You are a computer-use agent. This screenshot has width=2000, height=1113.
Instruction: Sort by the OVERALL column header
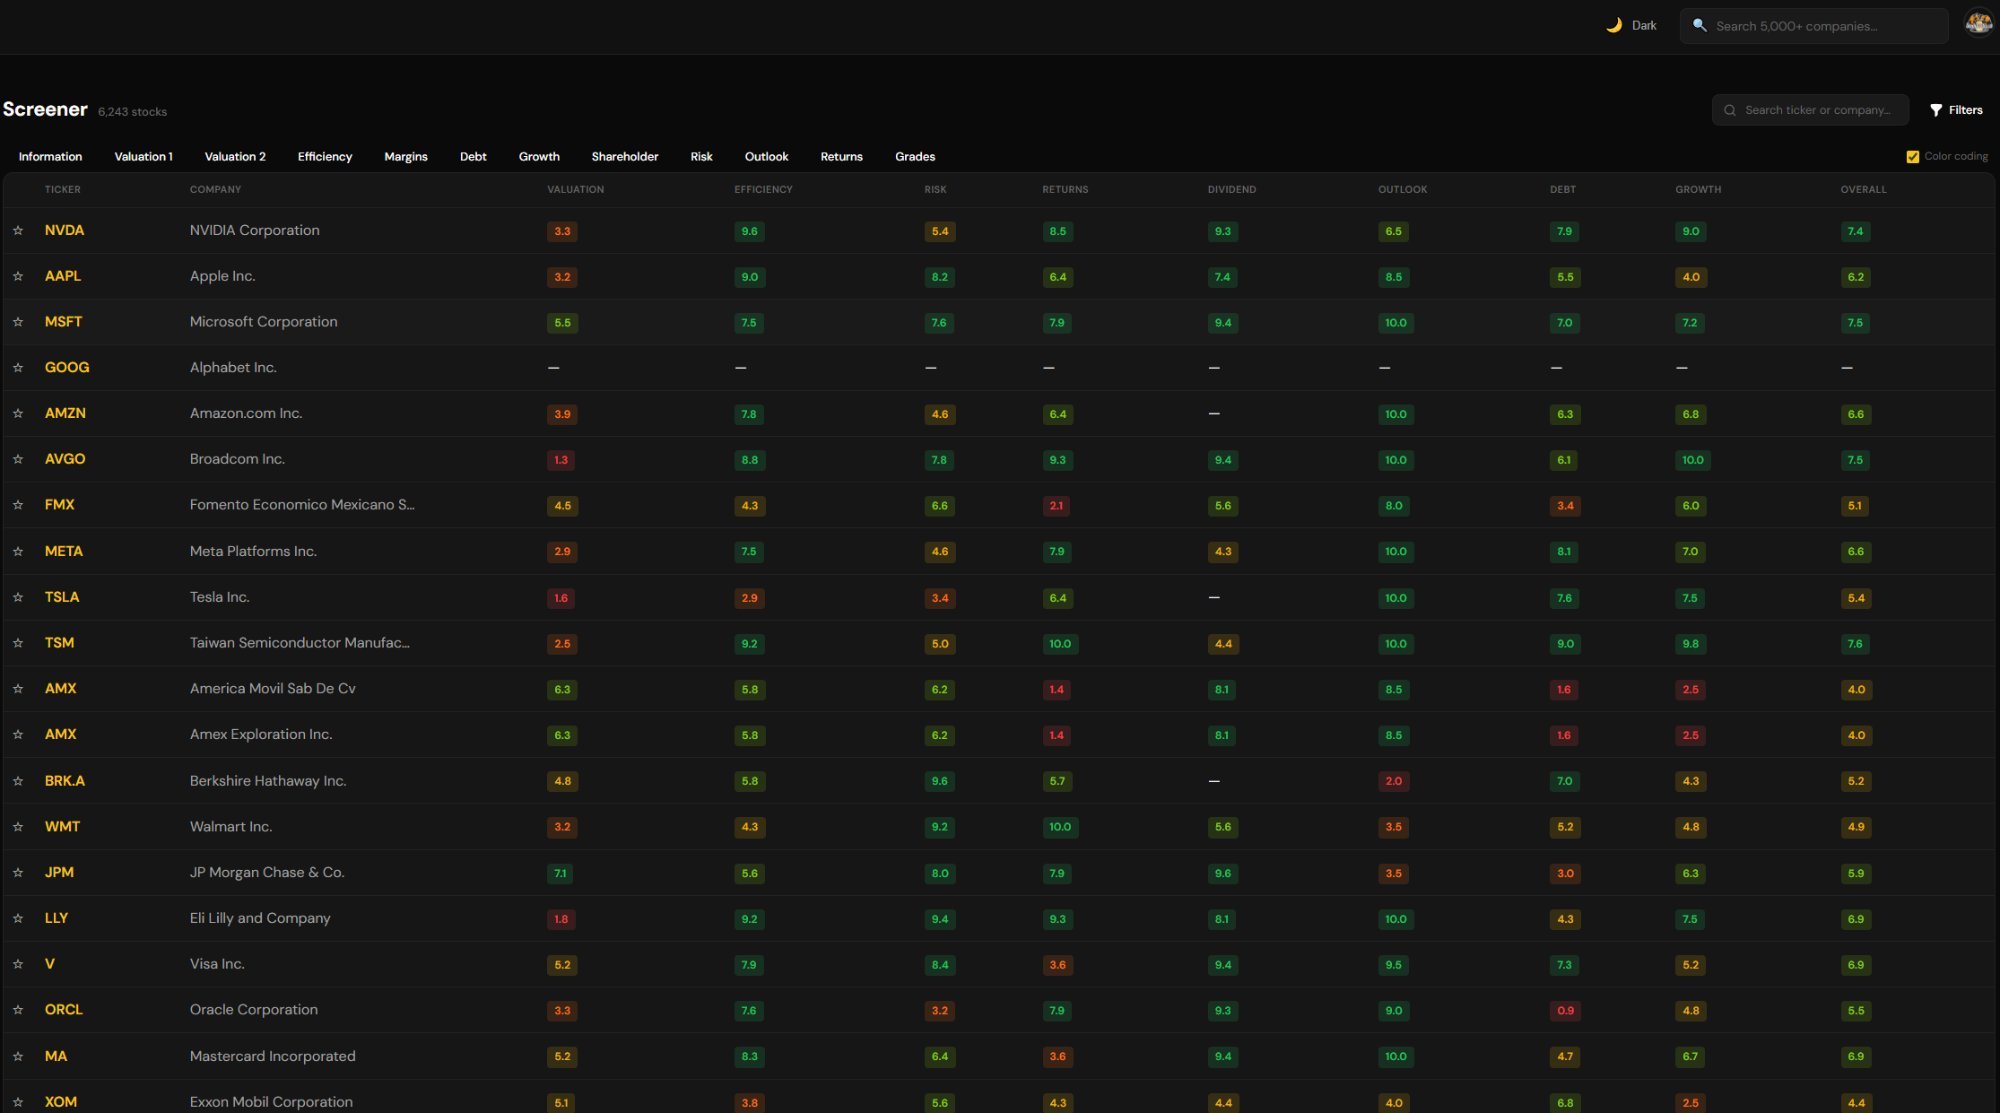(1863, 189)
